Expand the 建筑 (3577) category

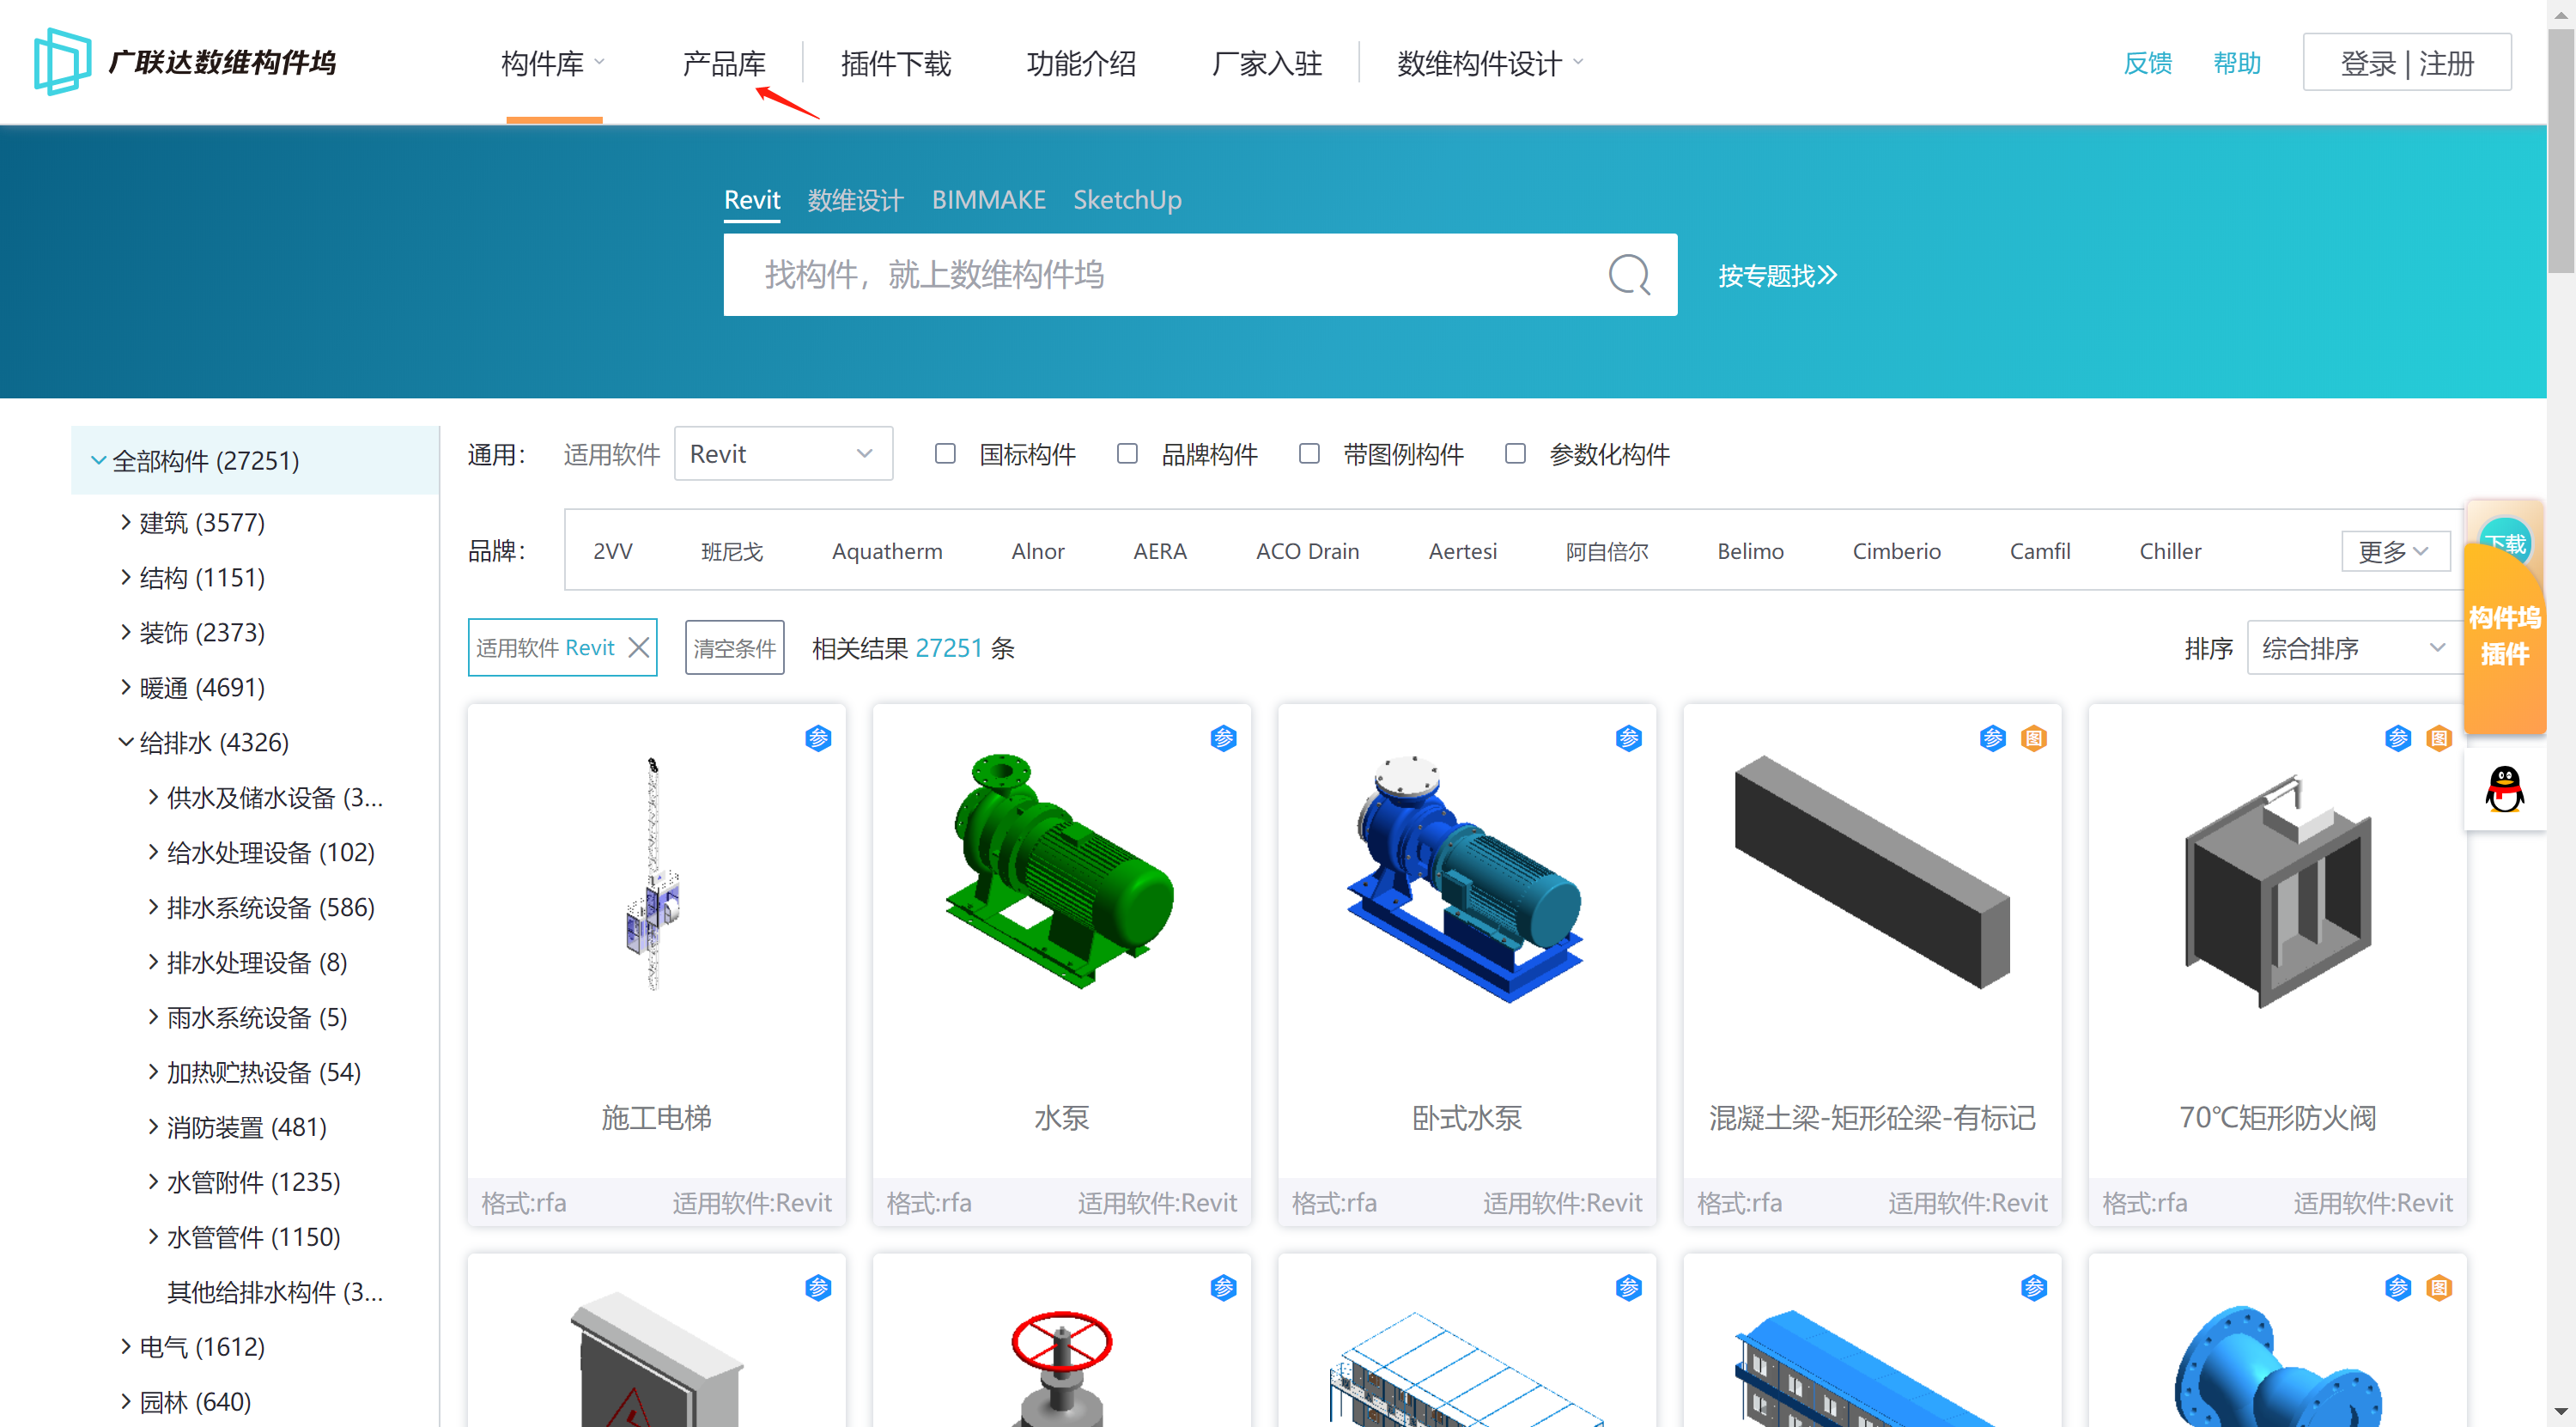[125, 521]
